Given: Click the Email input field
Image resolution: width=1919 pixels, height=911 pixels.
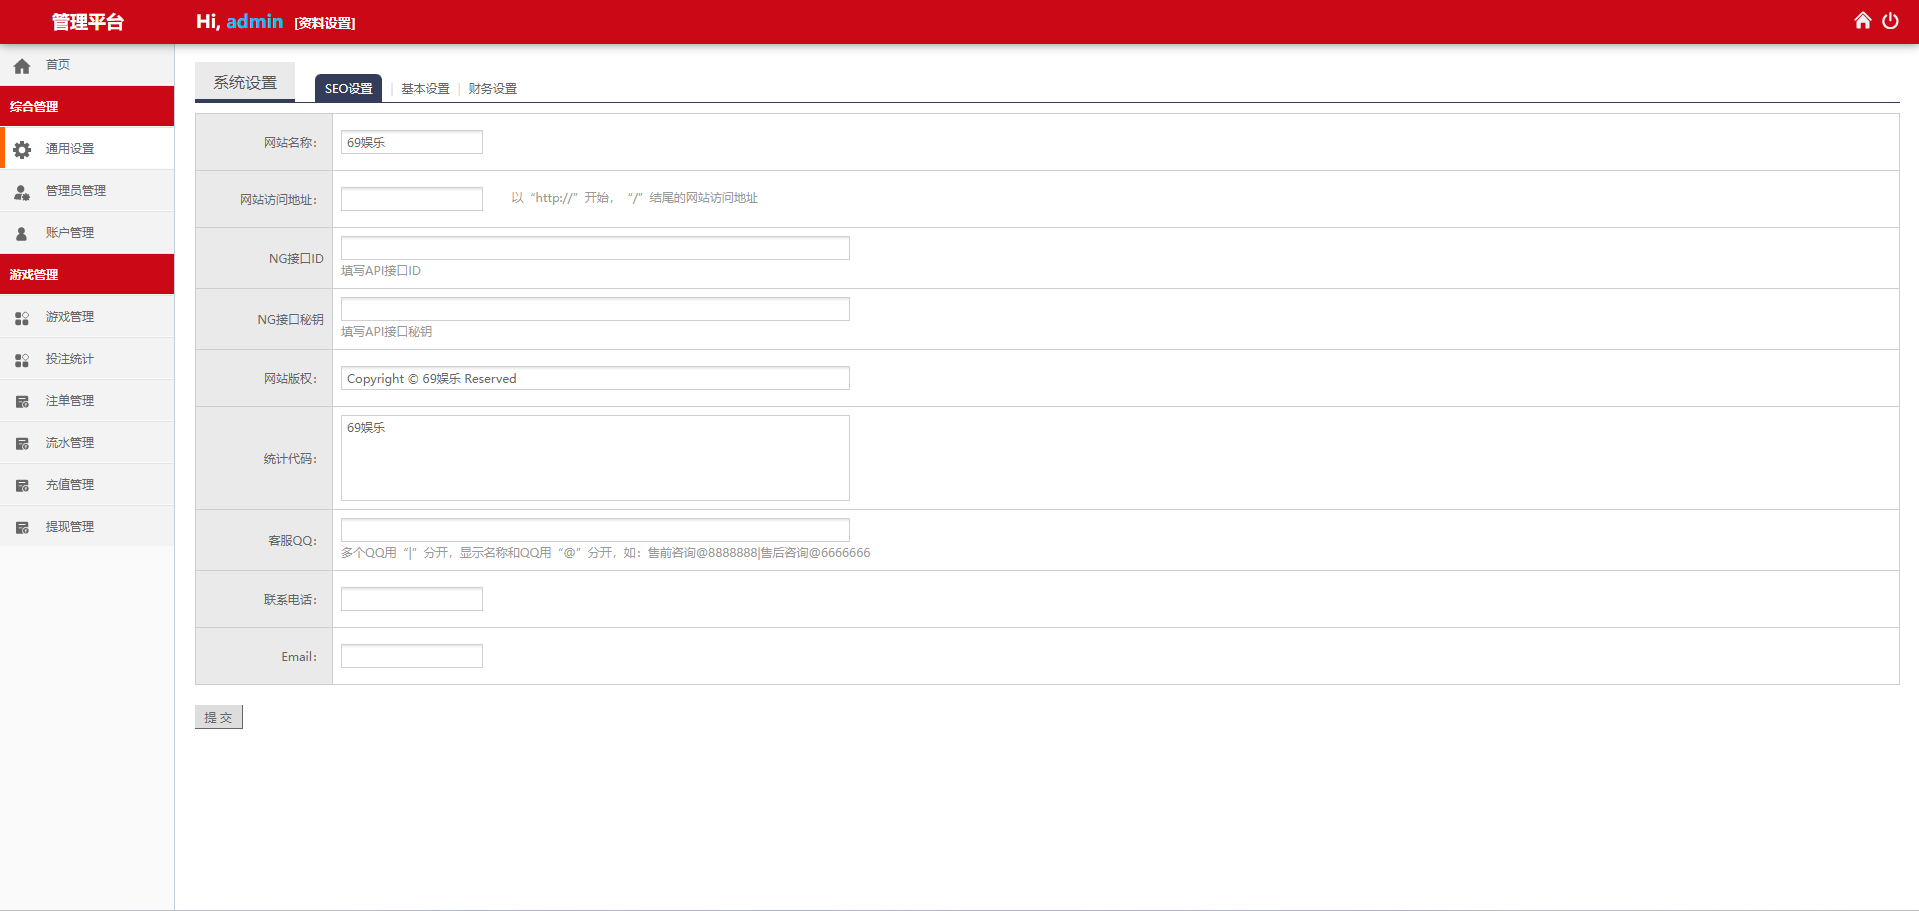Looking at the screenshot, I should 412,656.
